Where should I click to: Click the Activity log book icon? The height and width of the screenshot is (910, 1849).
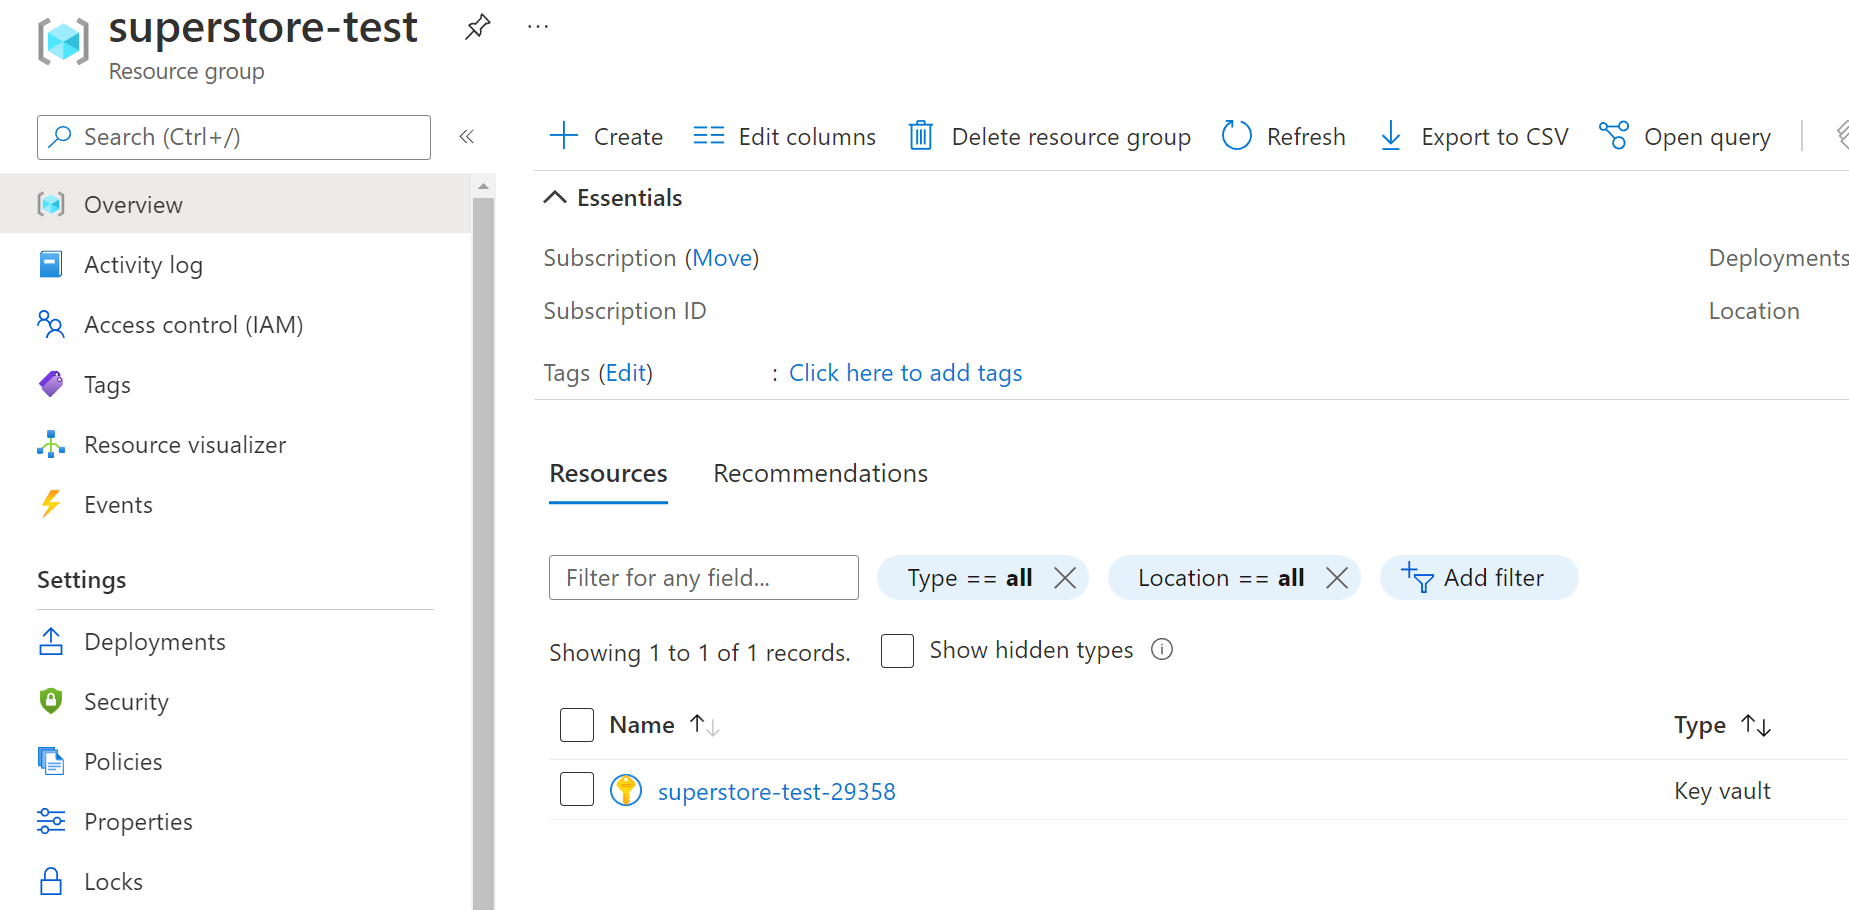(51, 264)
